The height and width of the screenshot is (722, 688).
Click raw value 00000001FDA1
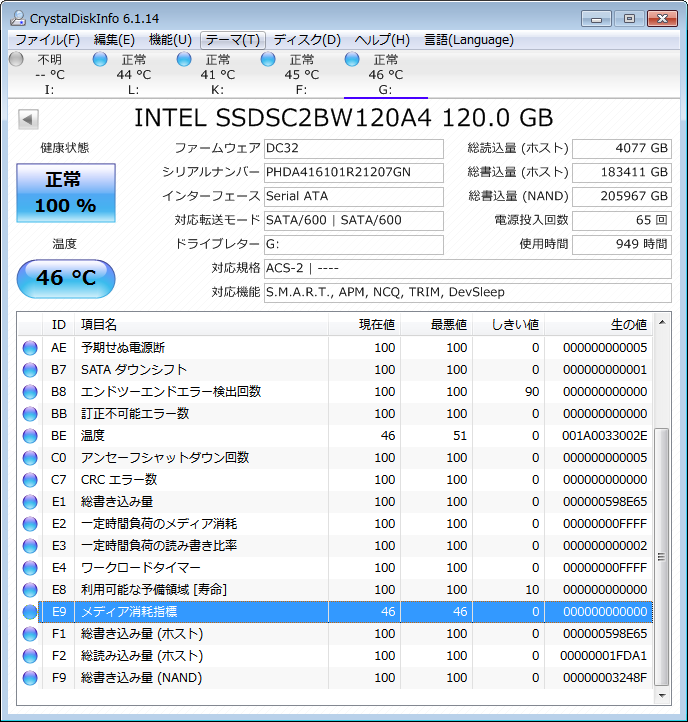(x=603, y=656)
